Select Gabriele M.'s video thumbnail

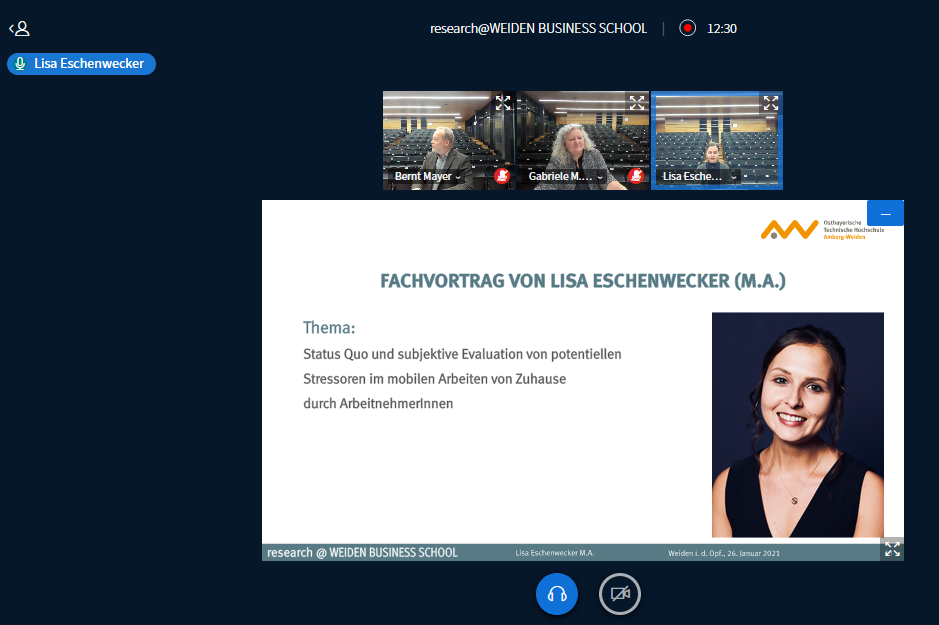[583, 140]
